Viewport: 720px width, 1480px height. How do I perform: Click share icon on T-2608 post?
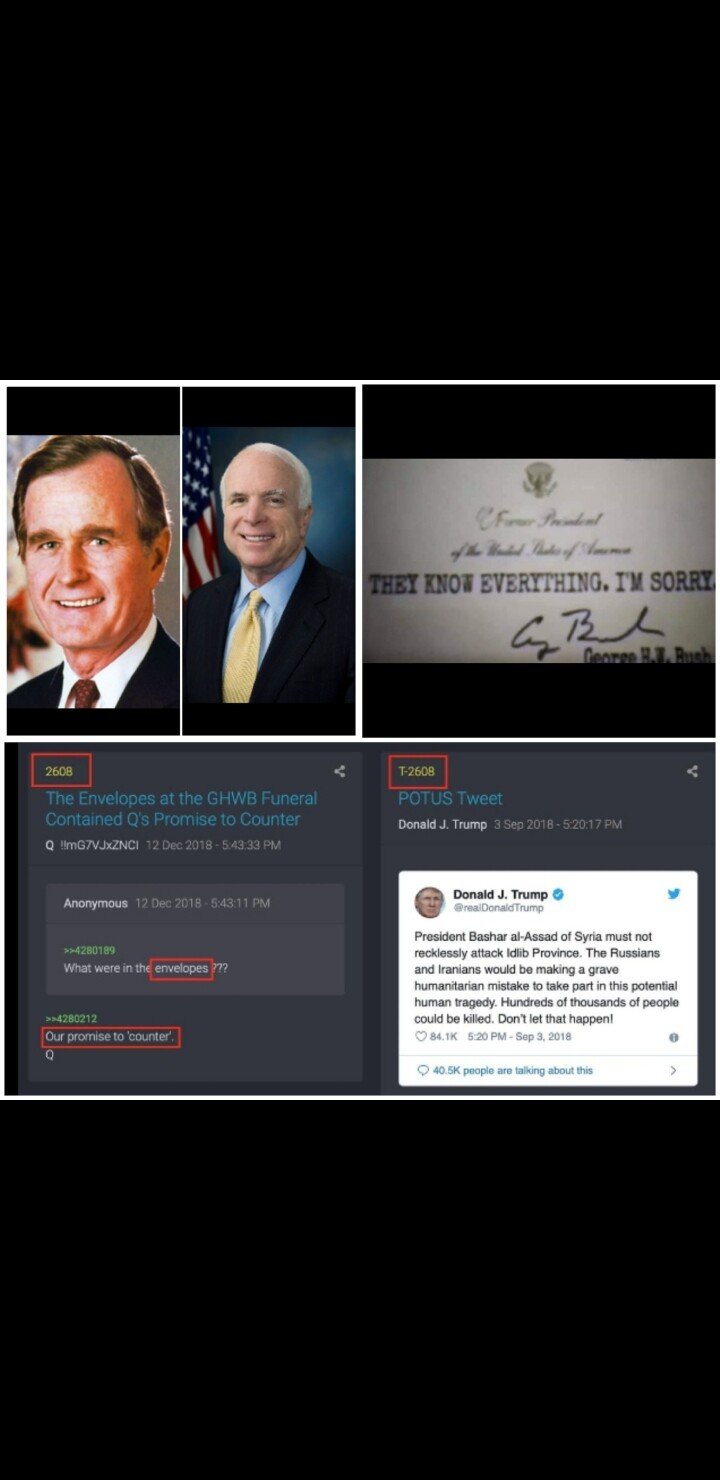[692, 771]
